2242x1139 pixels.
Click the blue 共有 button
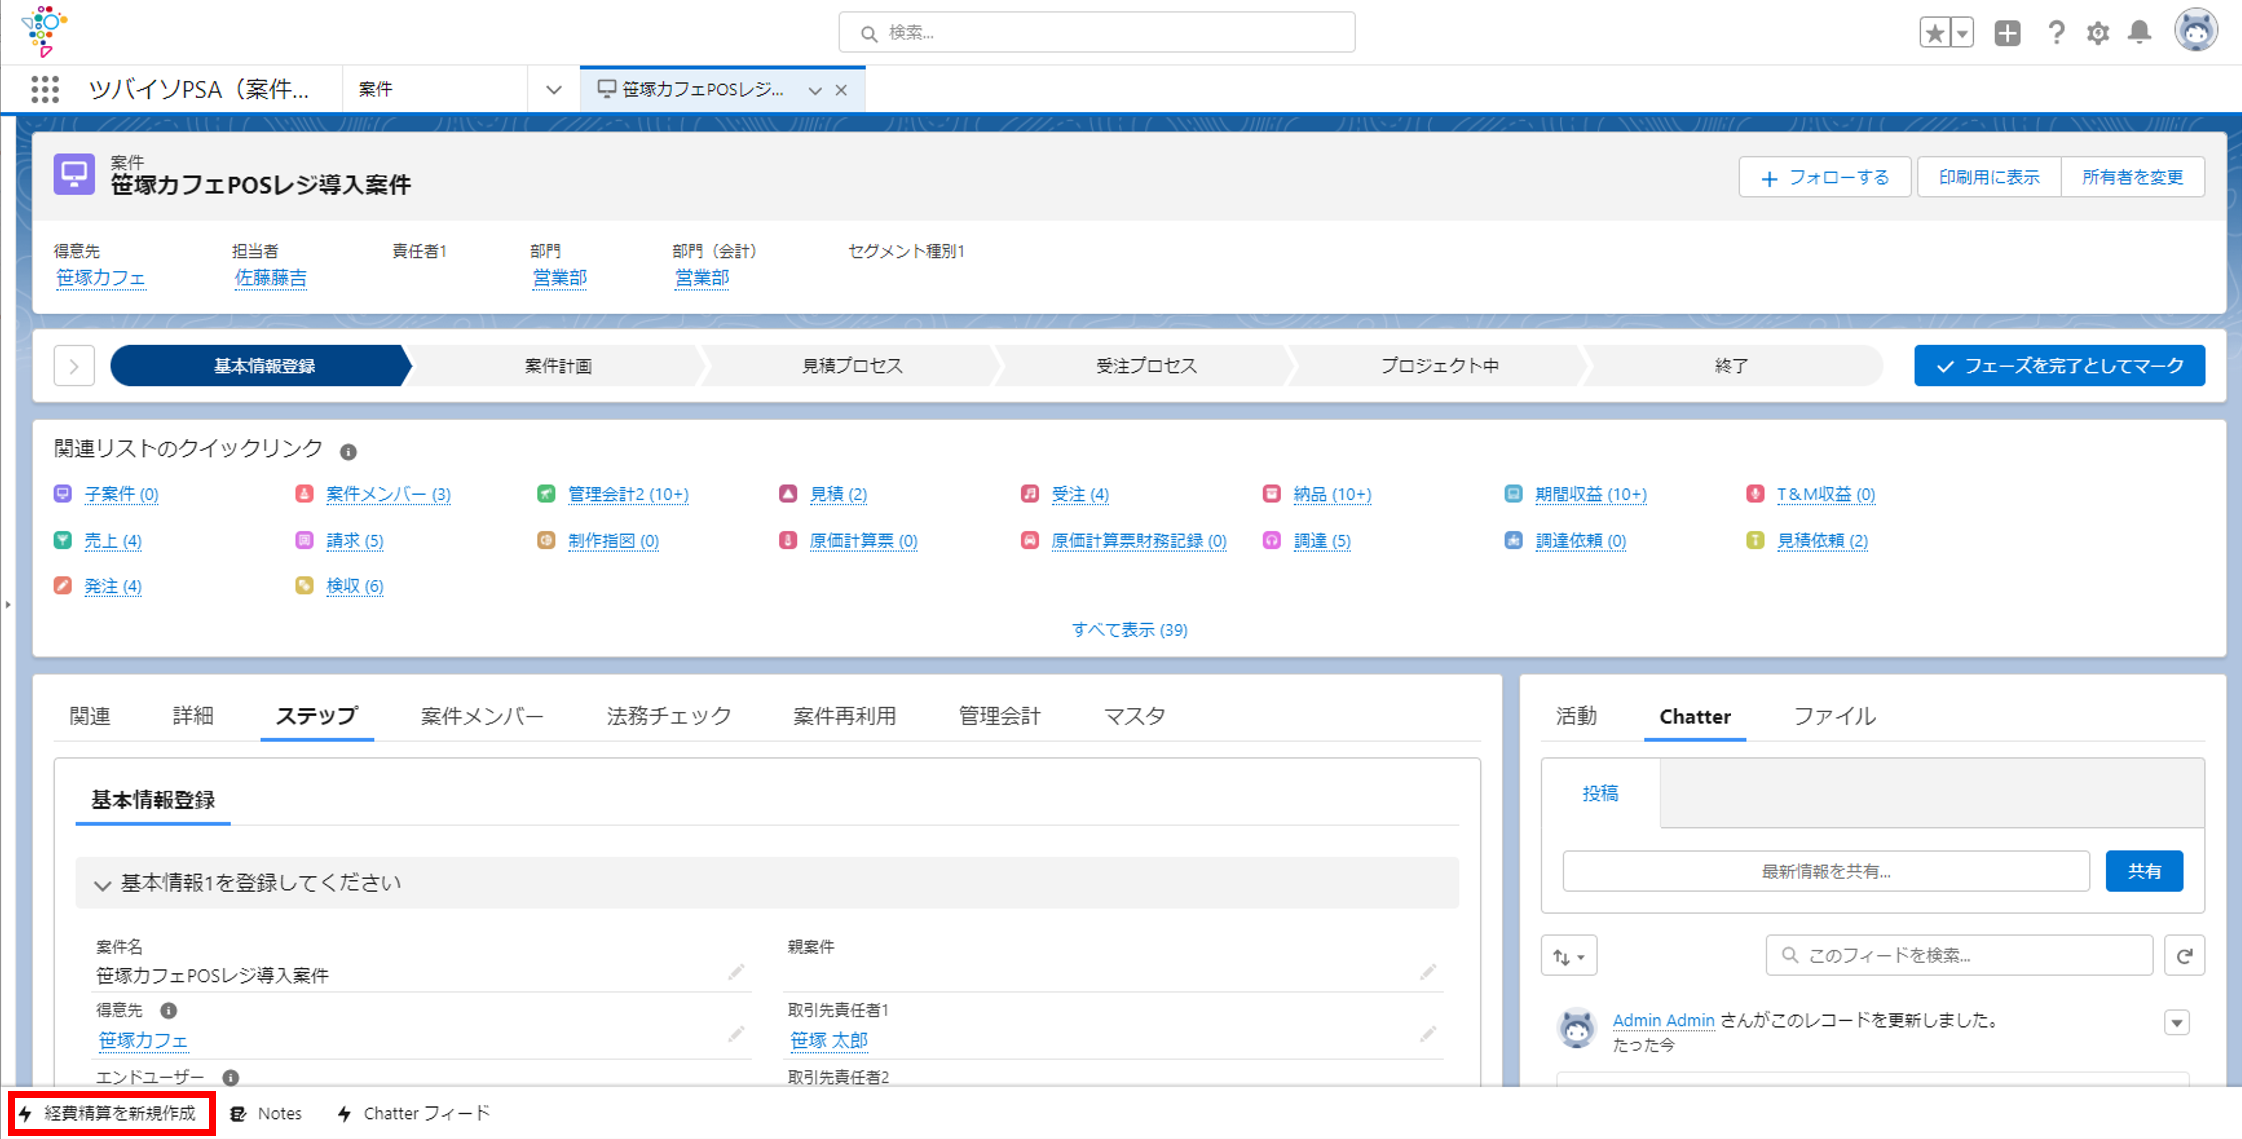2144,871
